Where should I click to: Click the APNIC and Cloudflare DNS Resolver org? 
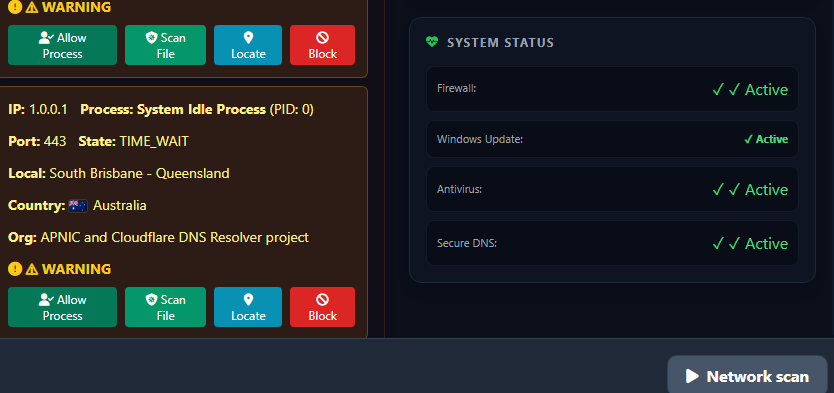click(174, 238)
